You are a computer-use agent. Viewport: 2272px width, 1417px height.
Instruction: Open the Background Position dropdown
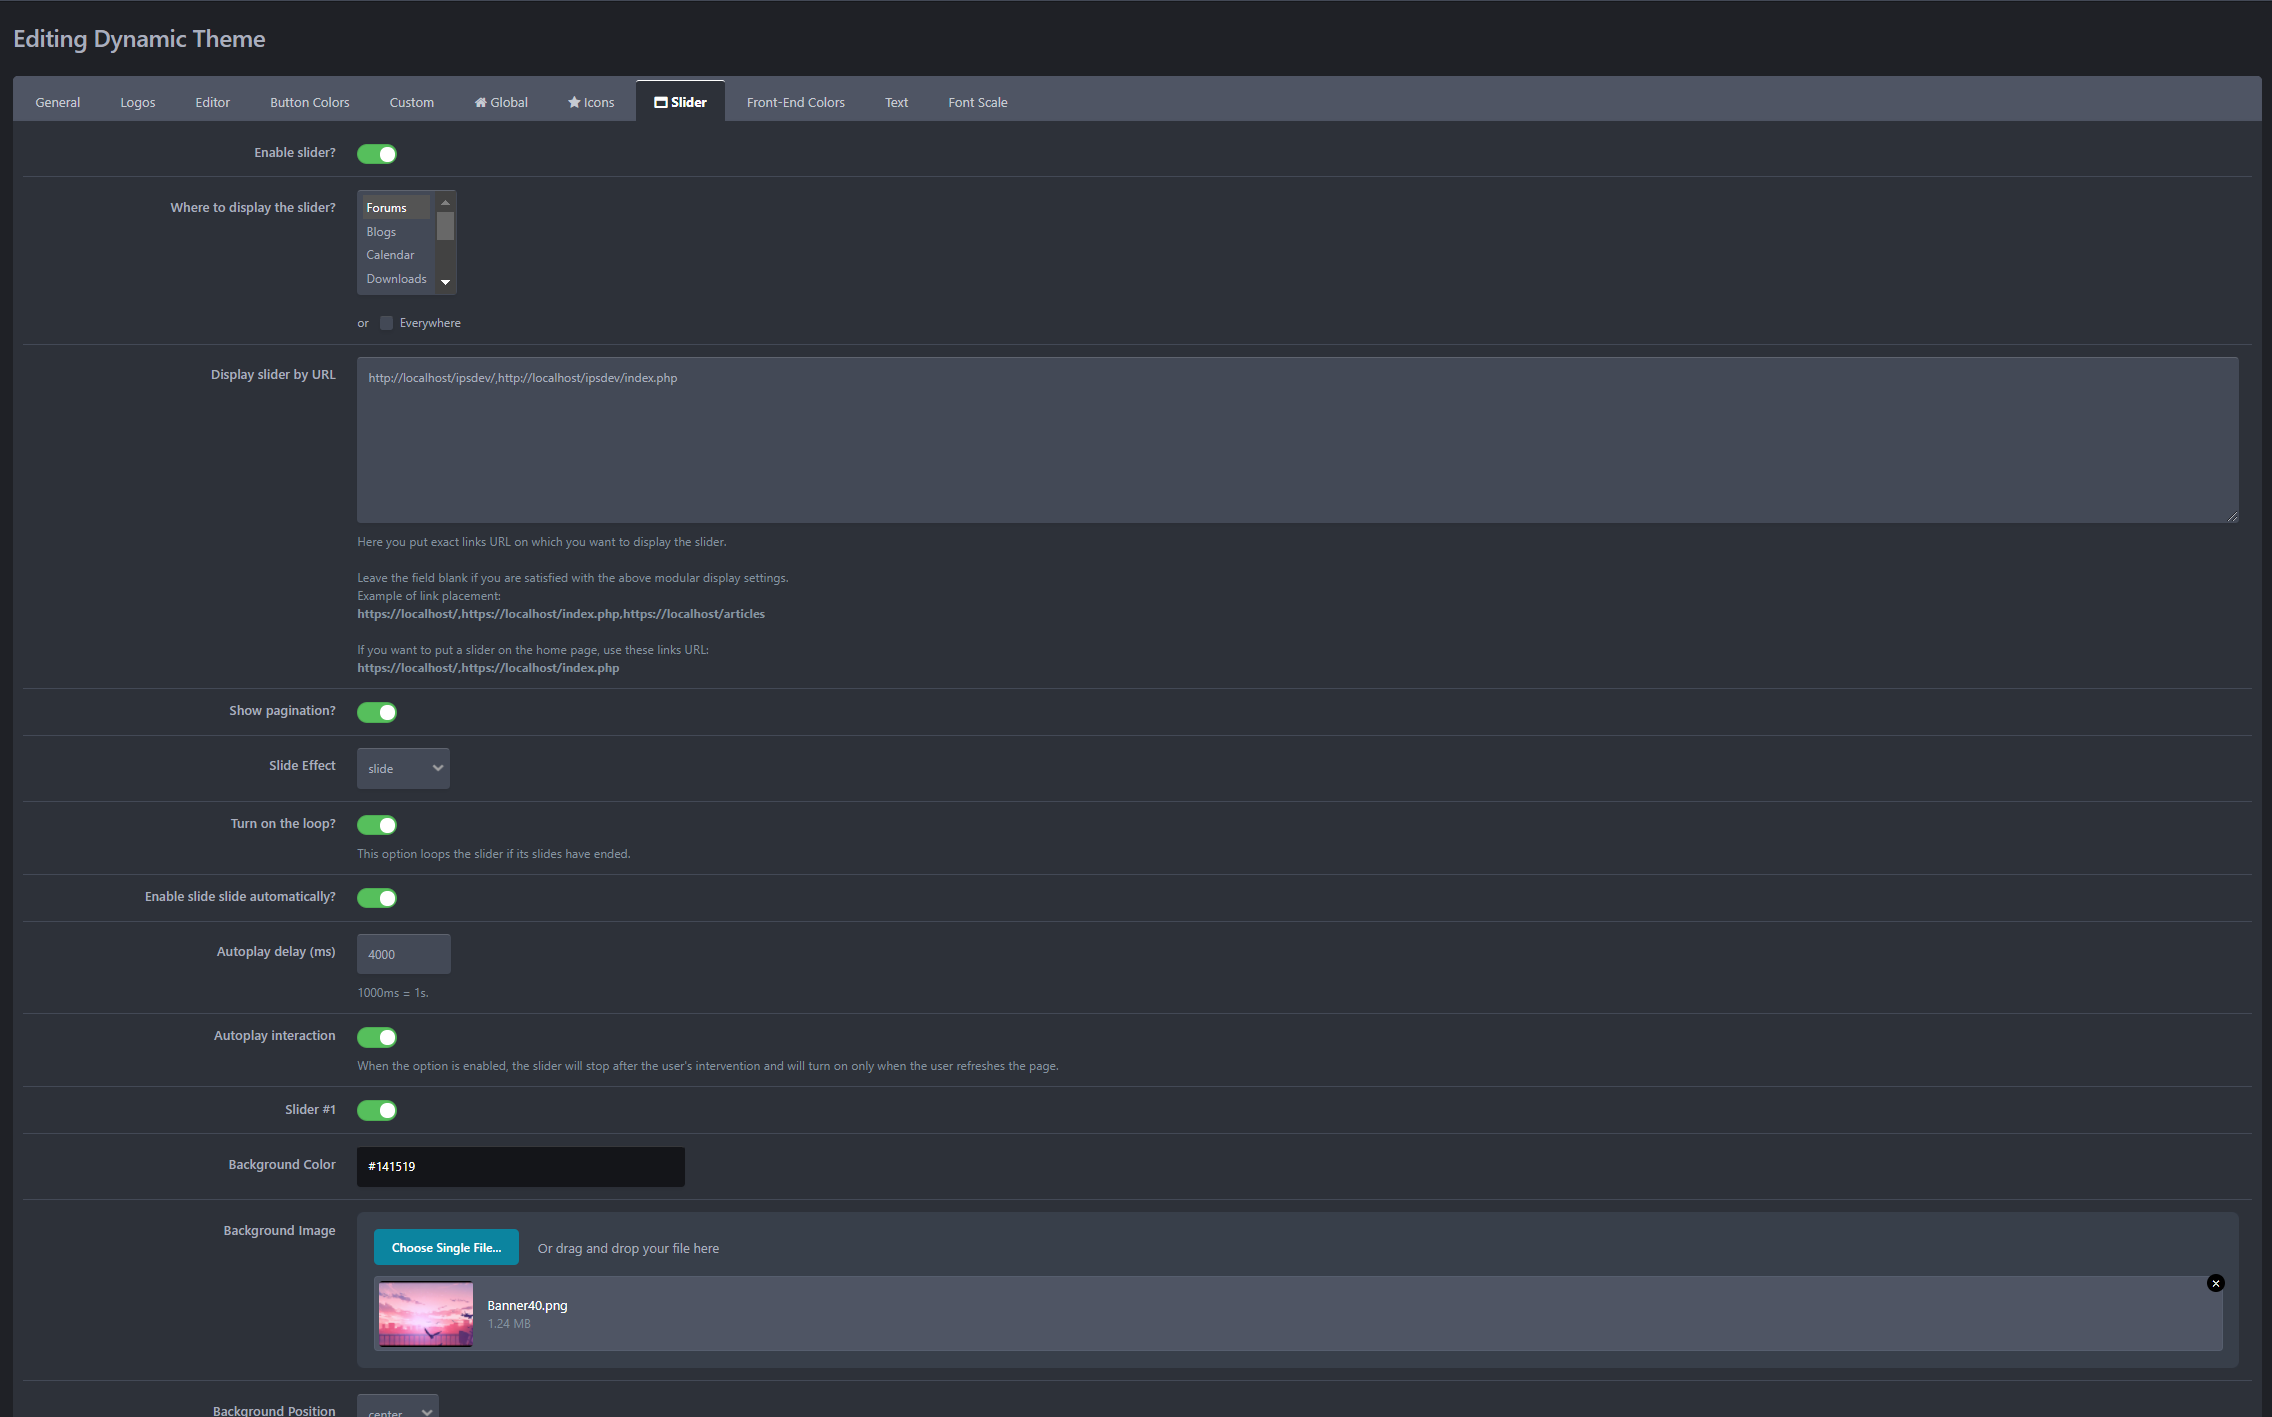tap(397, 1408)
